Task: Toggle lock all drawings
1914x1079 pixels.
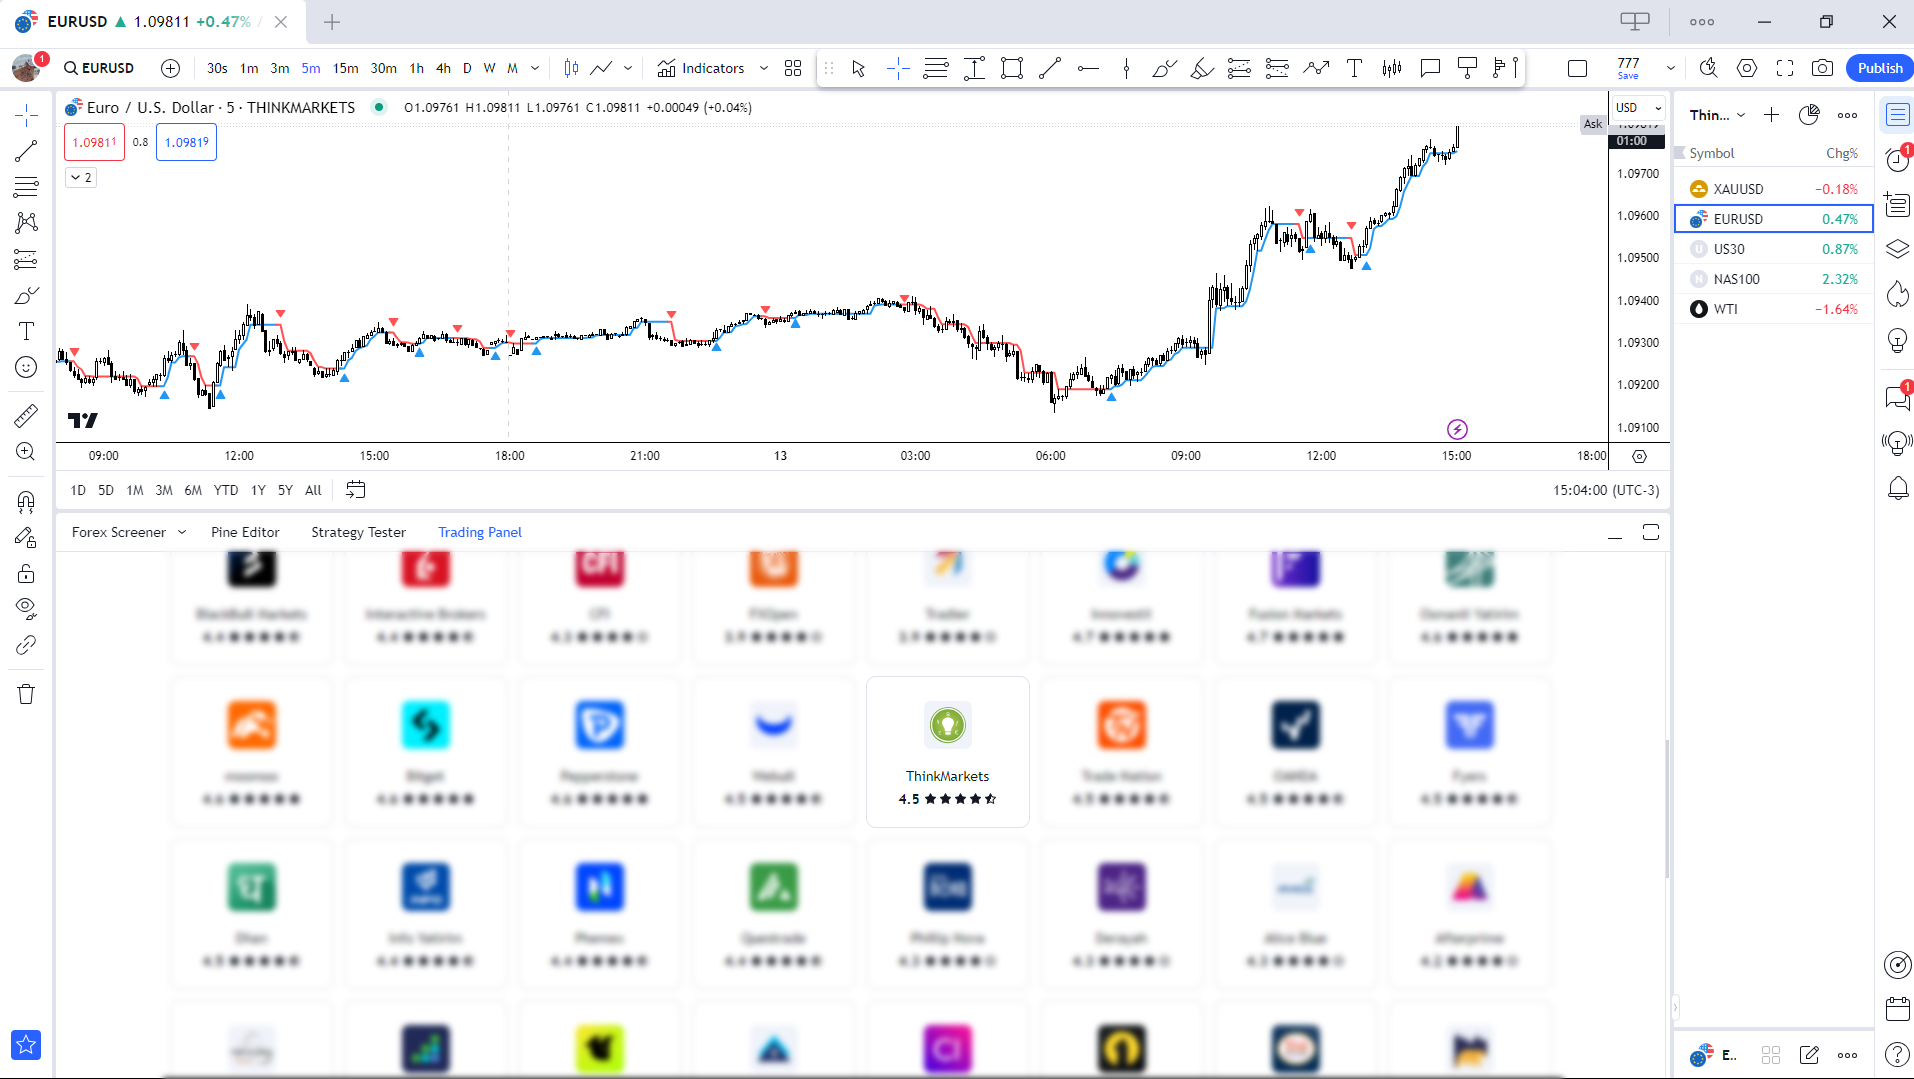Action: [26, 573]
